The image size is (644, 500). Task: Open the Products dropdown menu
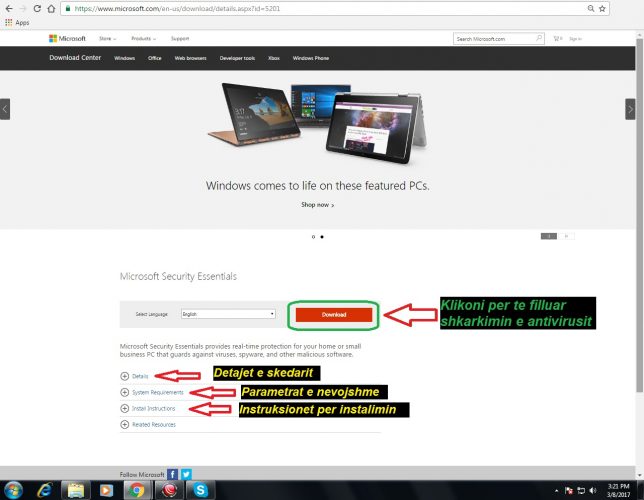pyautogui.click(x=143, y=39)
